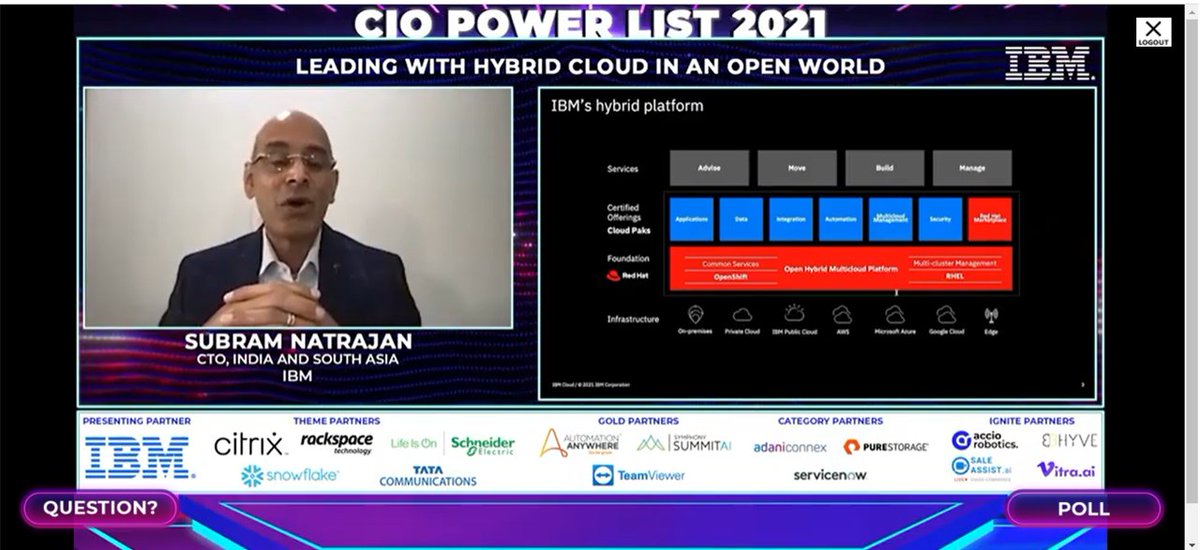Select the Multicloud Management tile

pyautogui.click(x=890, y=219)
